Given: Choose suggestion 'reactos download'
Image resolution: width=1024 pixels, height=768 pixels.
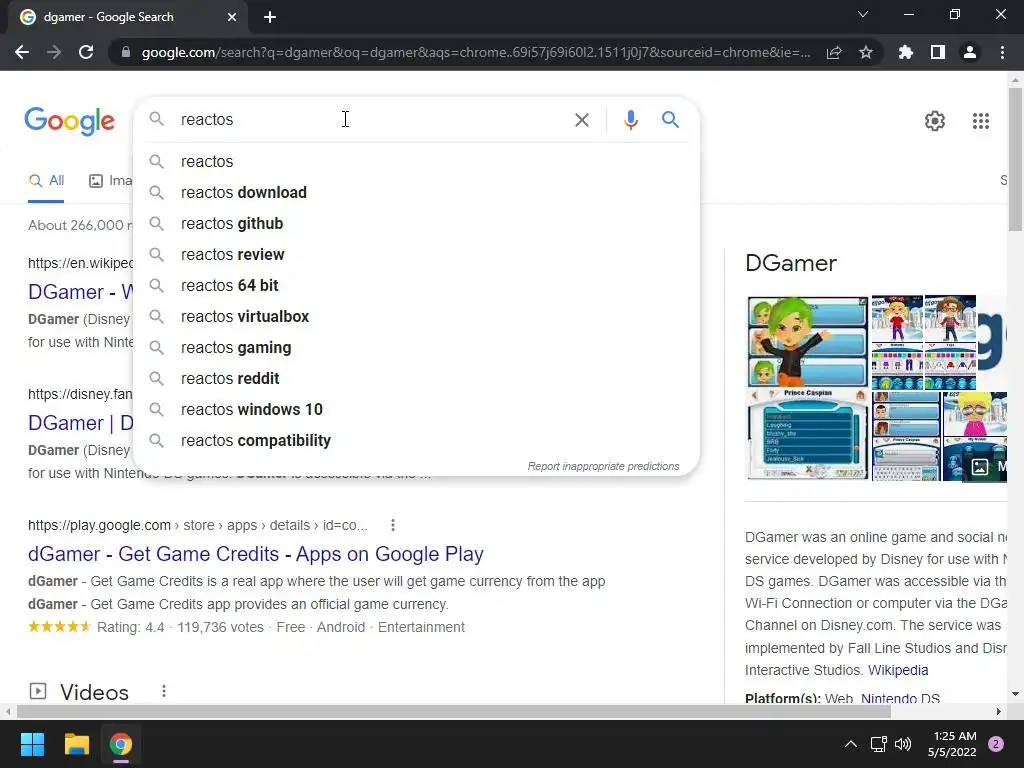Looking at the screenshot, I should (417, 193).
